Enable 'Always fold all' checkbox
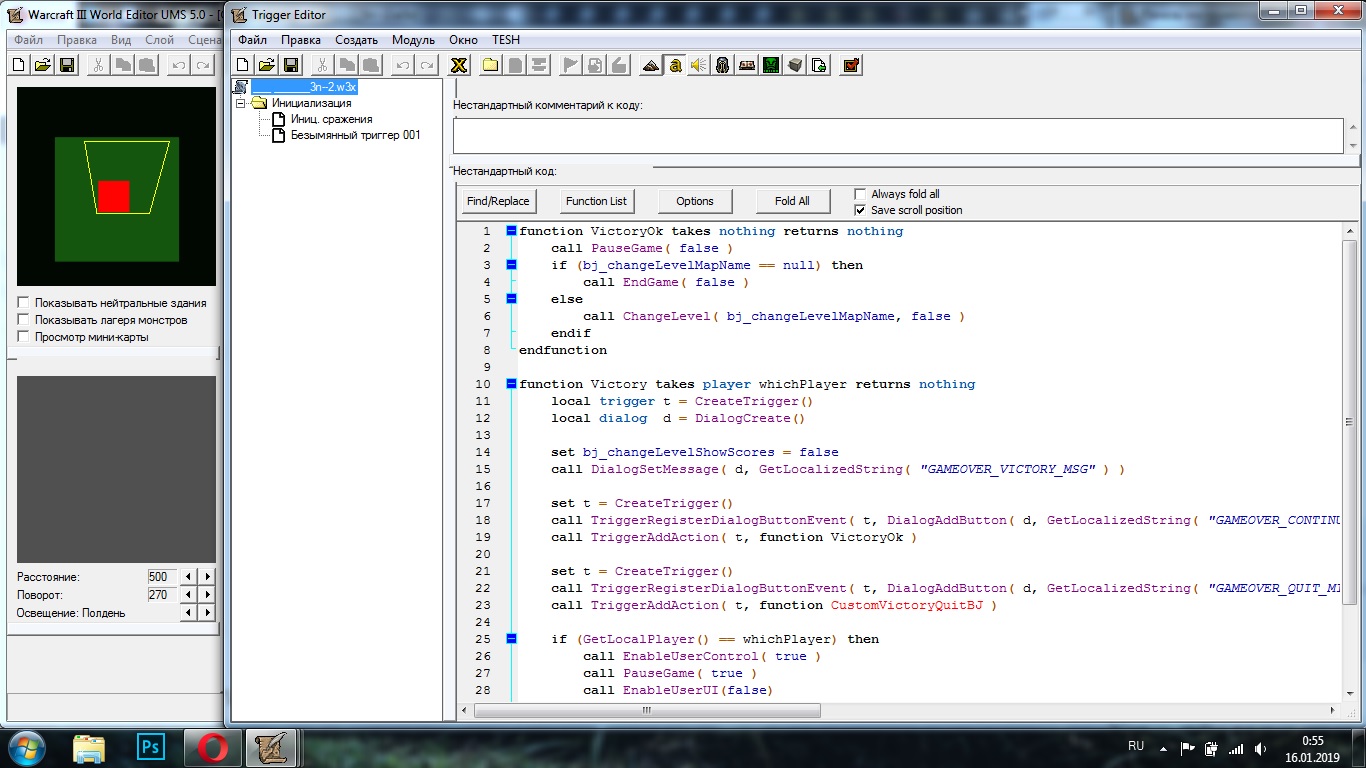 point(860,194)
